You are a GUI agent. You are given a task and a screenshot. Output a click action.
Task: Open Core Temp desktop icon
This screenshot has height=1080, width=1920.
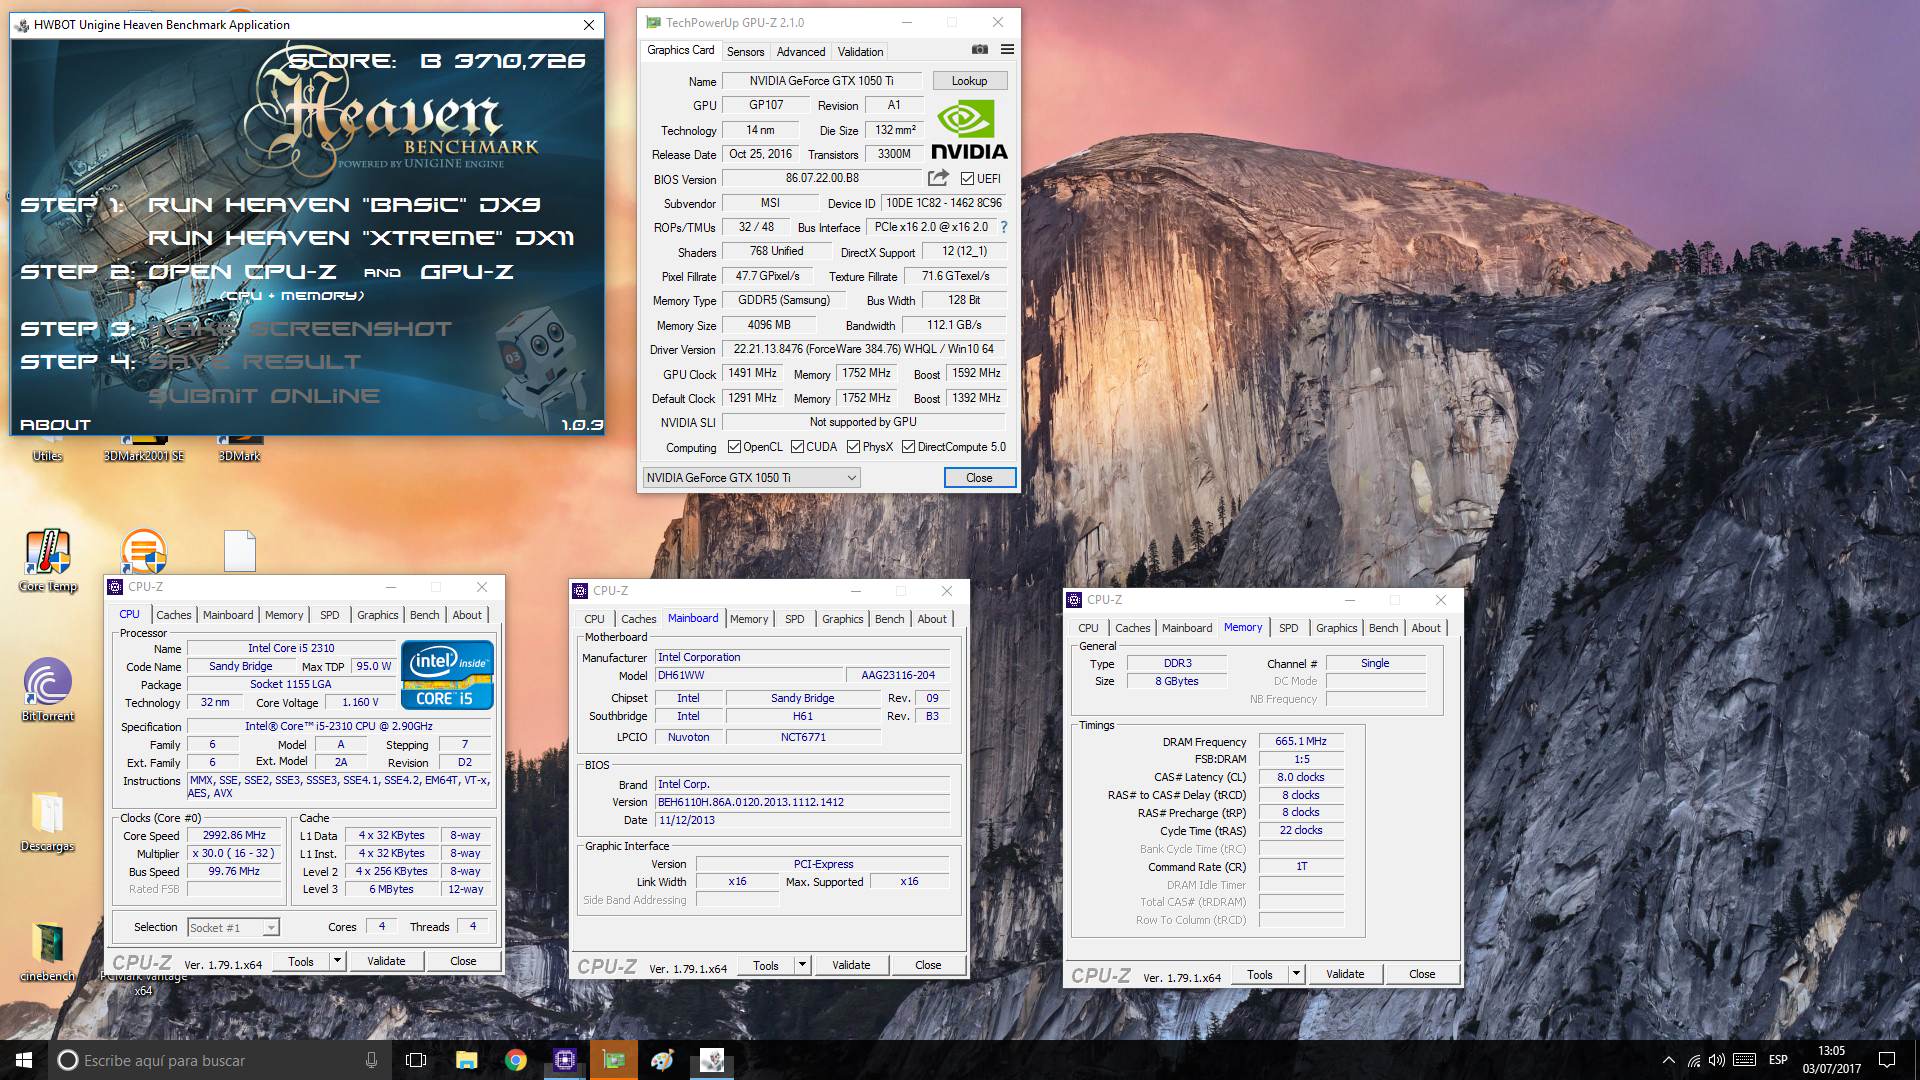click(x=47, y=560)
